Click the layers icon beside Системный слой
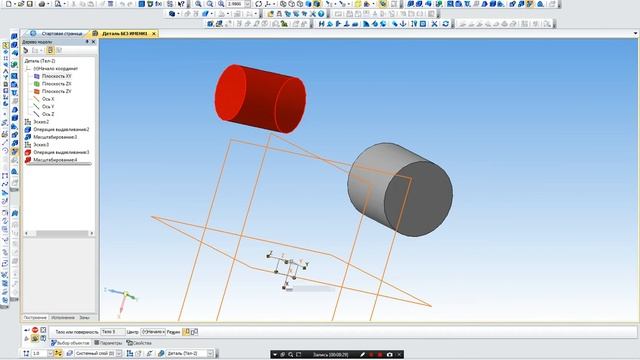Viewport: 640px width, 360px height. (69, 353)
